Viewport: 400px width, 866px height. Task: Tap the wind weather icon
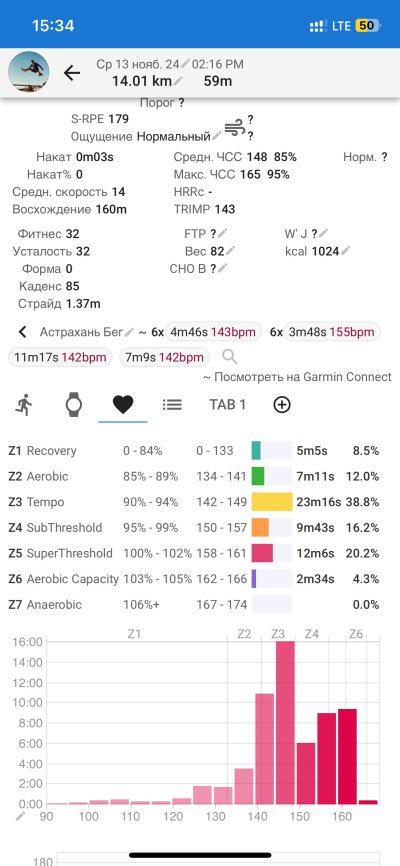234,127
